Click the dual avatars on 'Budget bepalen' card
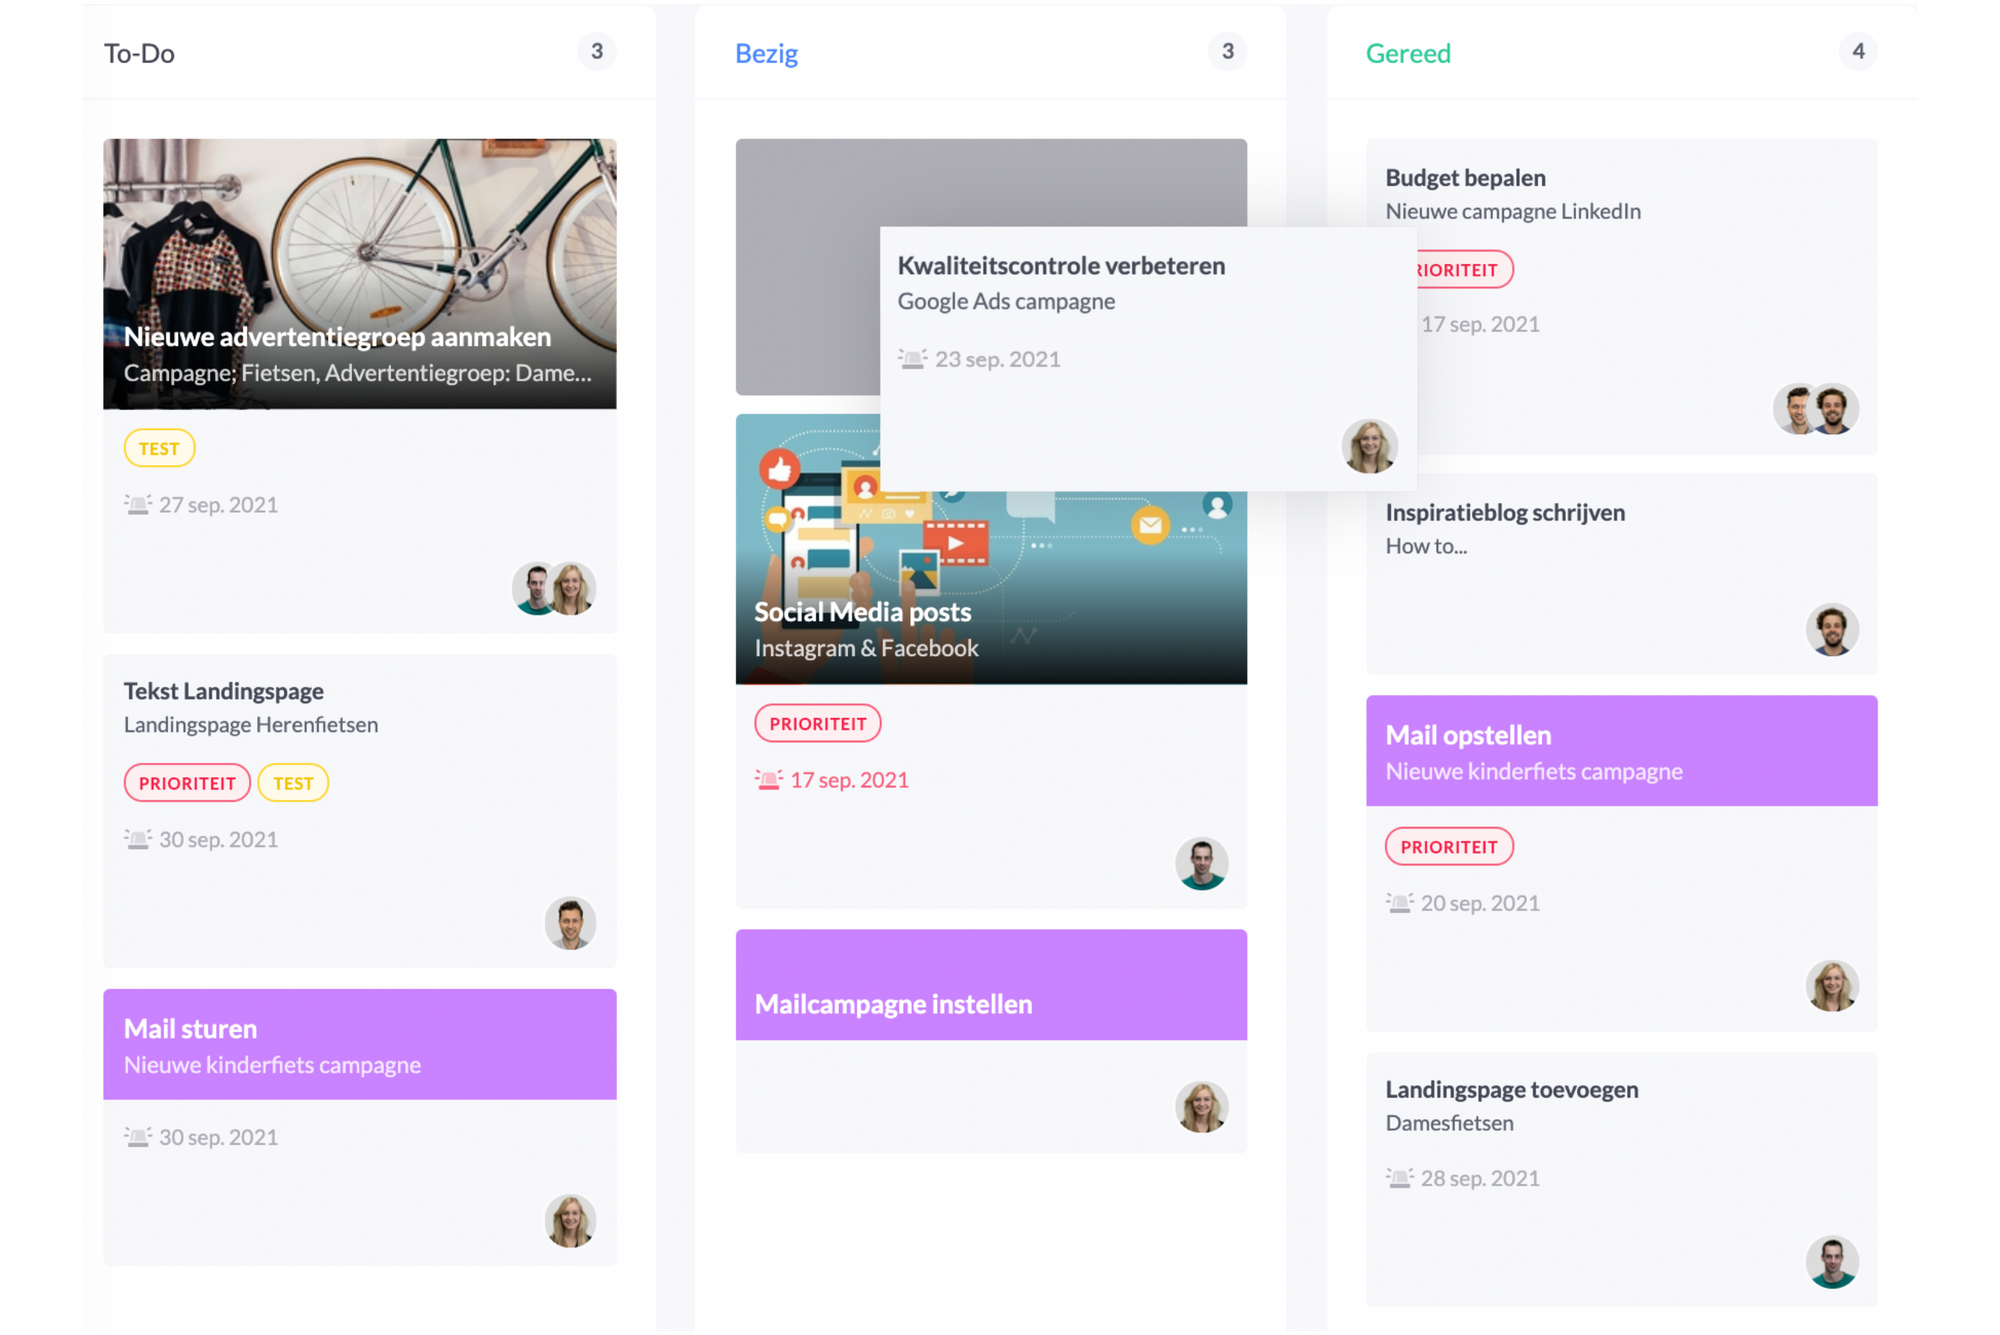The height and width of the screenshot is (1335, 2000). point(1814,404)
